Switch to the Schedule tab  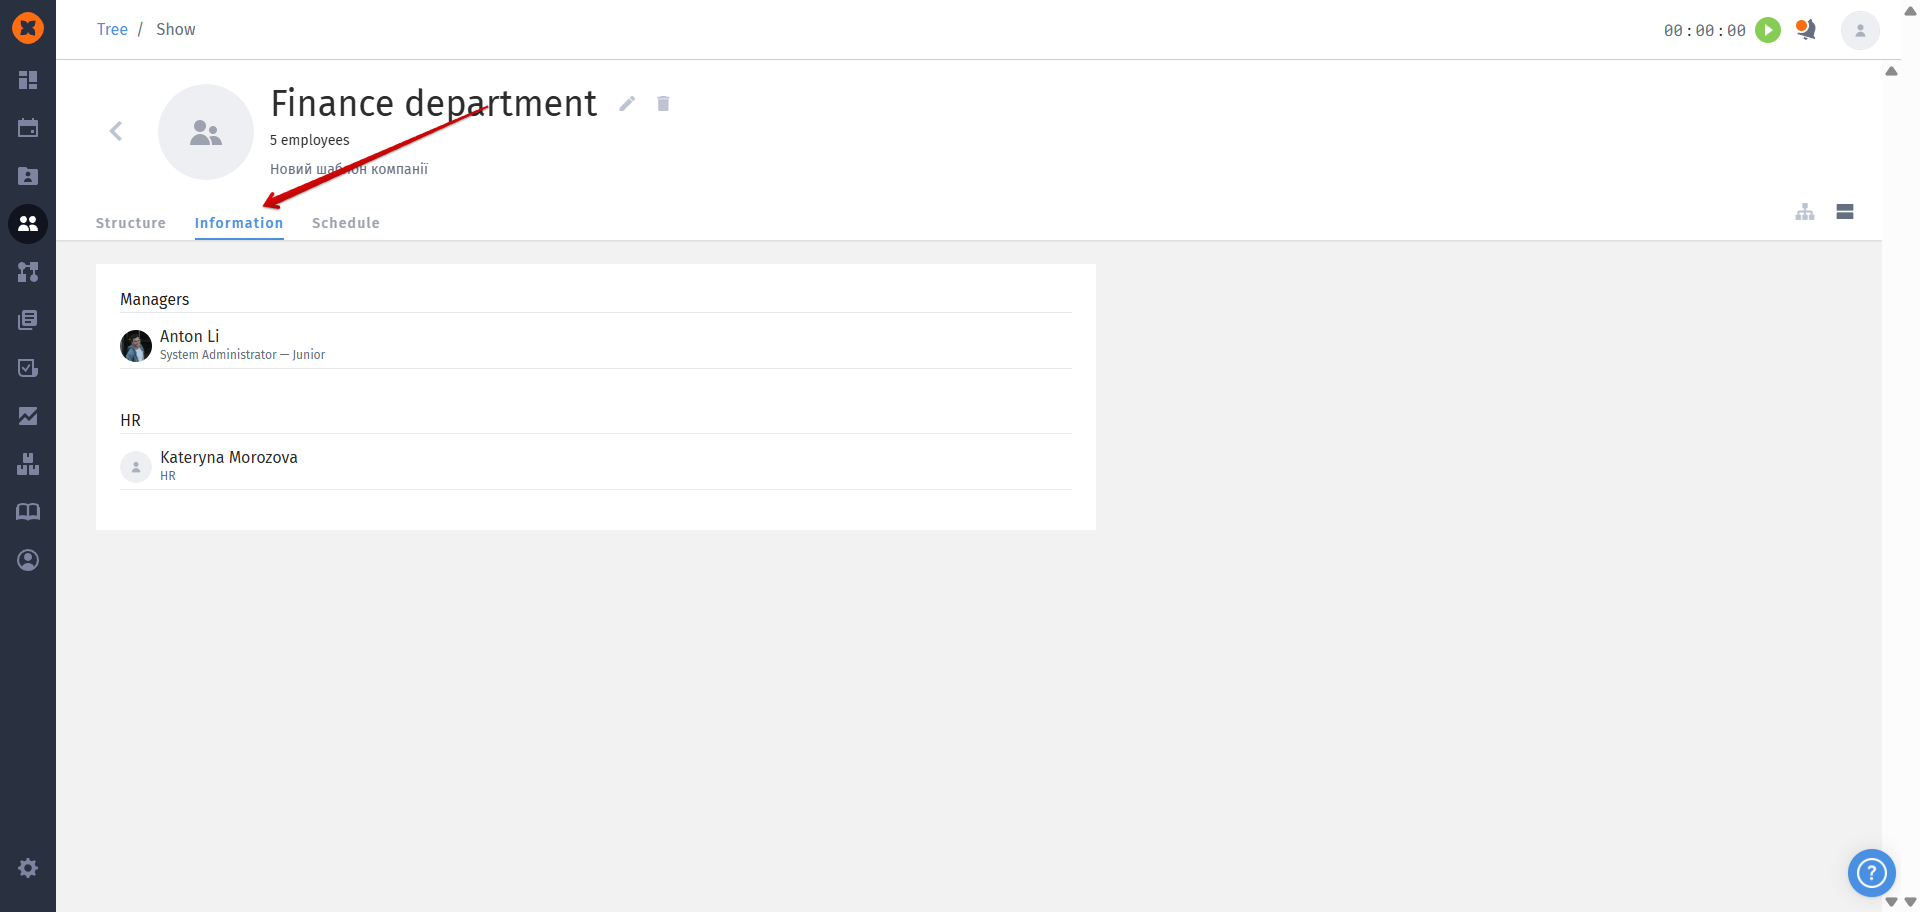346,223
